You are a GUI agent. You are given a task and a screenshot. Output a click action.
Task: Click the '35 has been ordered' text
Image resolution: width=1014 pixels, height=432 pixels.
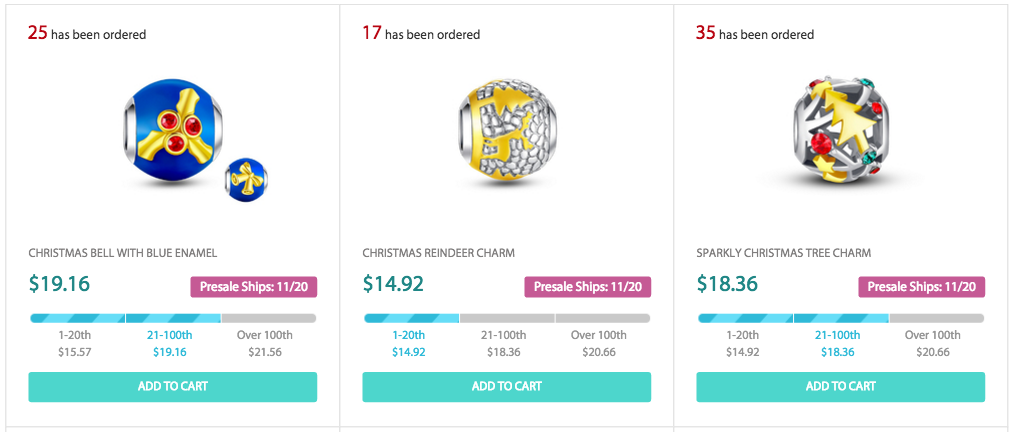755,34
